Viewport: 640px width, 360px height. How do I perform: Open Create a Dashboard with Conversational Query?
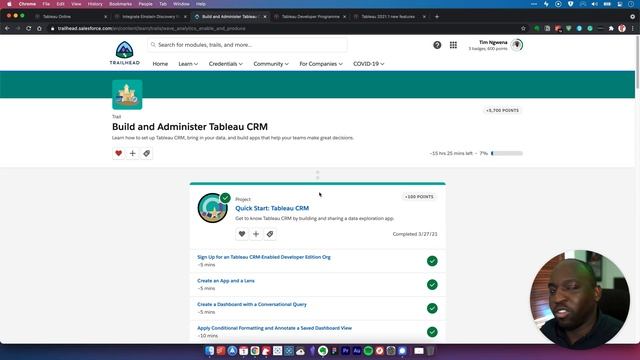point(252,304)
